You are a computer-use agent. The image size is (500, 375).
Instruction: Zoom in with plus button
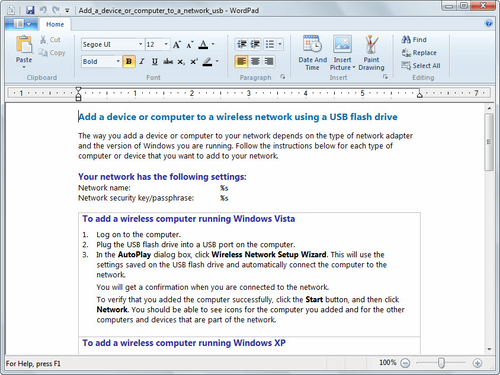click(477, 363)
